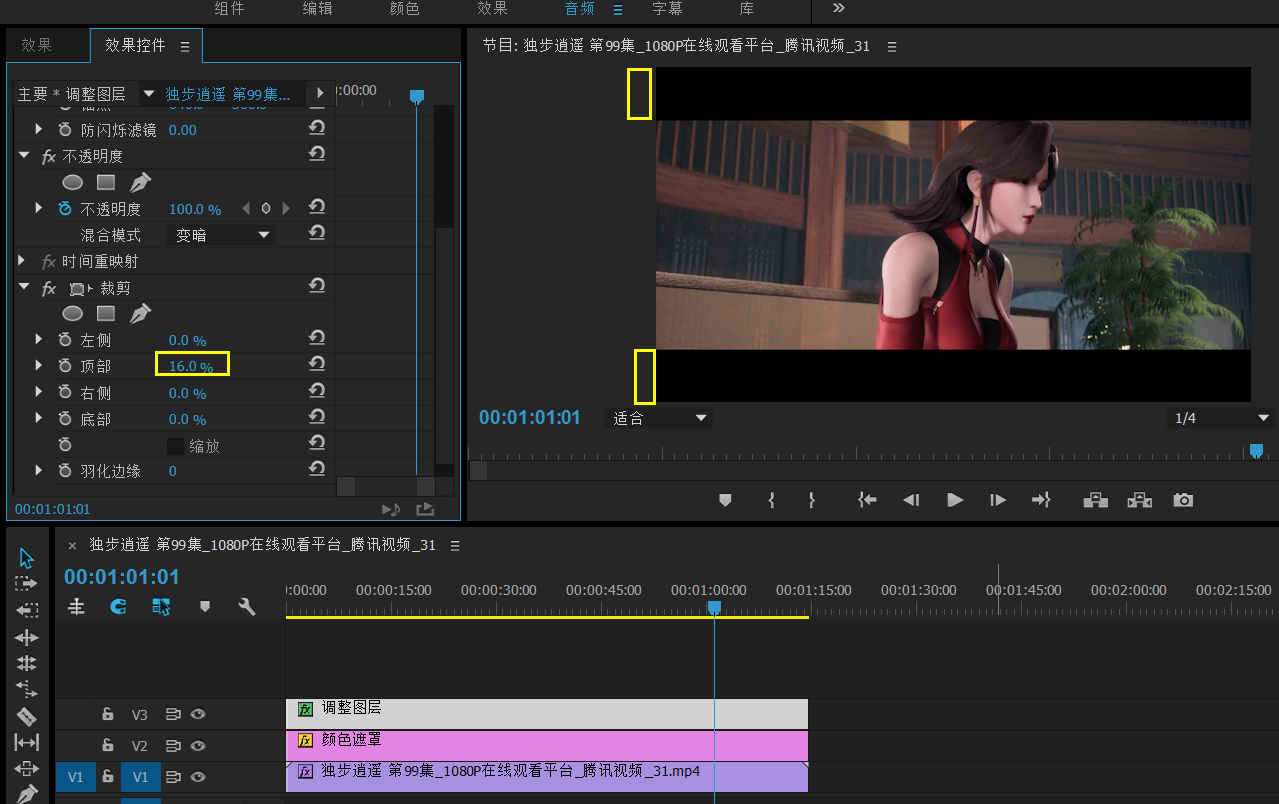This screenshot has width=1279, height=804.
Task: Go to next opacity keyframe
Action: (286, 209)
